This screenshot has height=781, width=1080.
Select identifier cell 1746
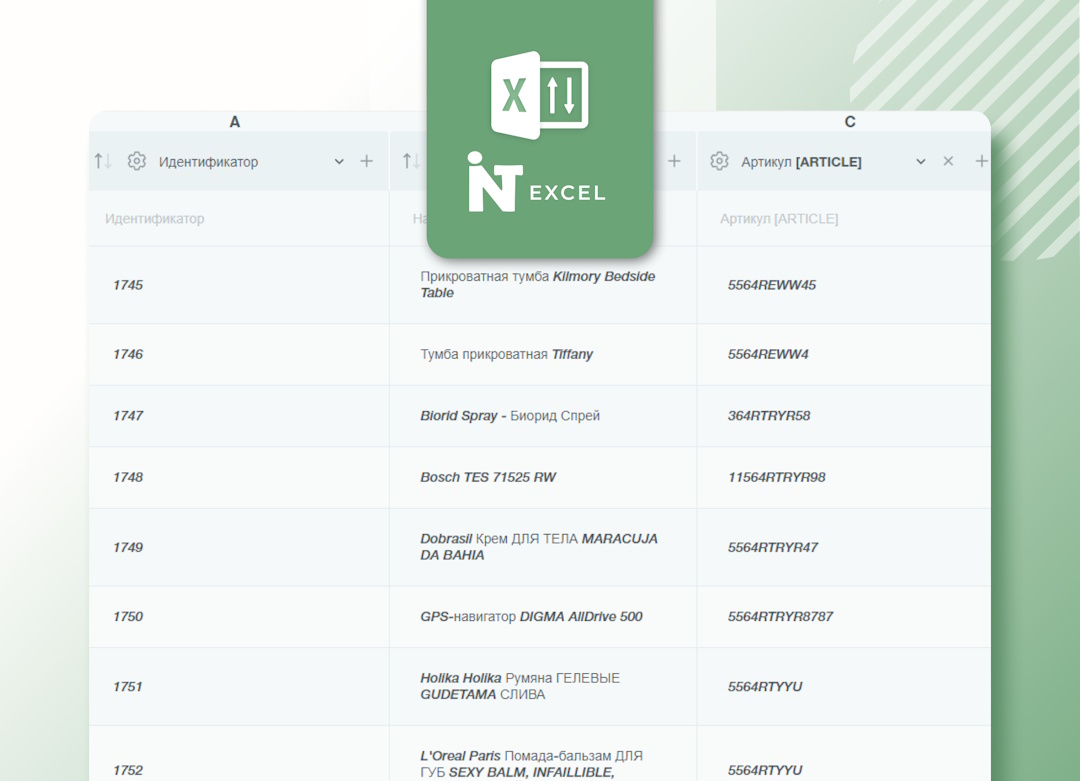(128, 355)
